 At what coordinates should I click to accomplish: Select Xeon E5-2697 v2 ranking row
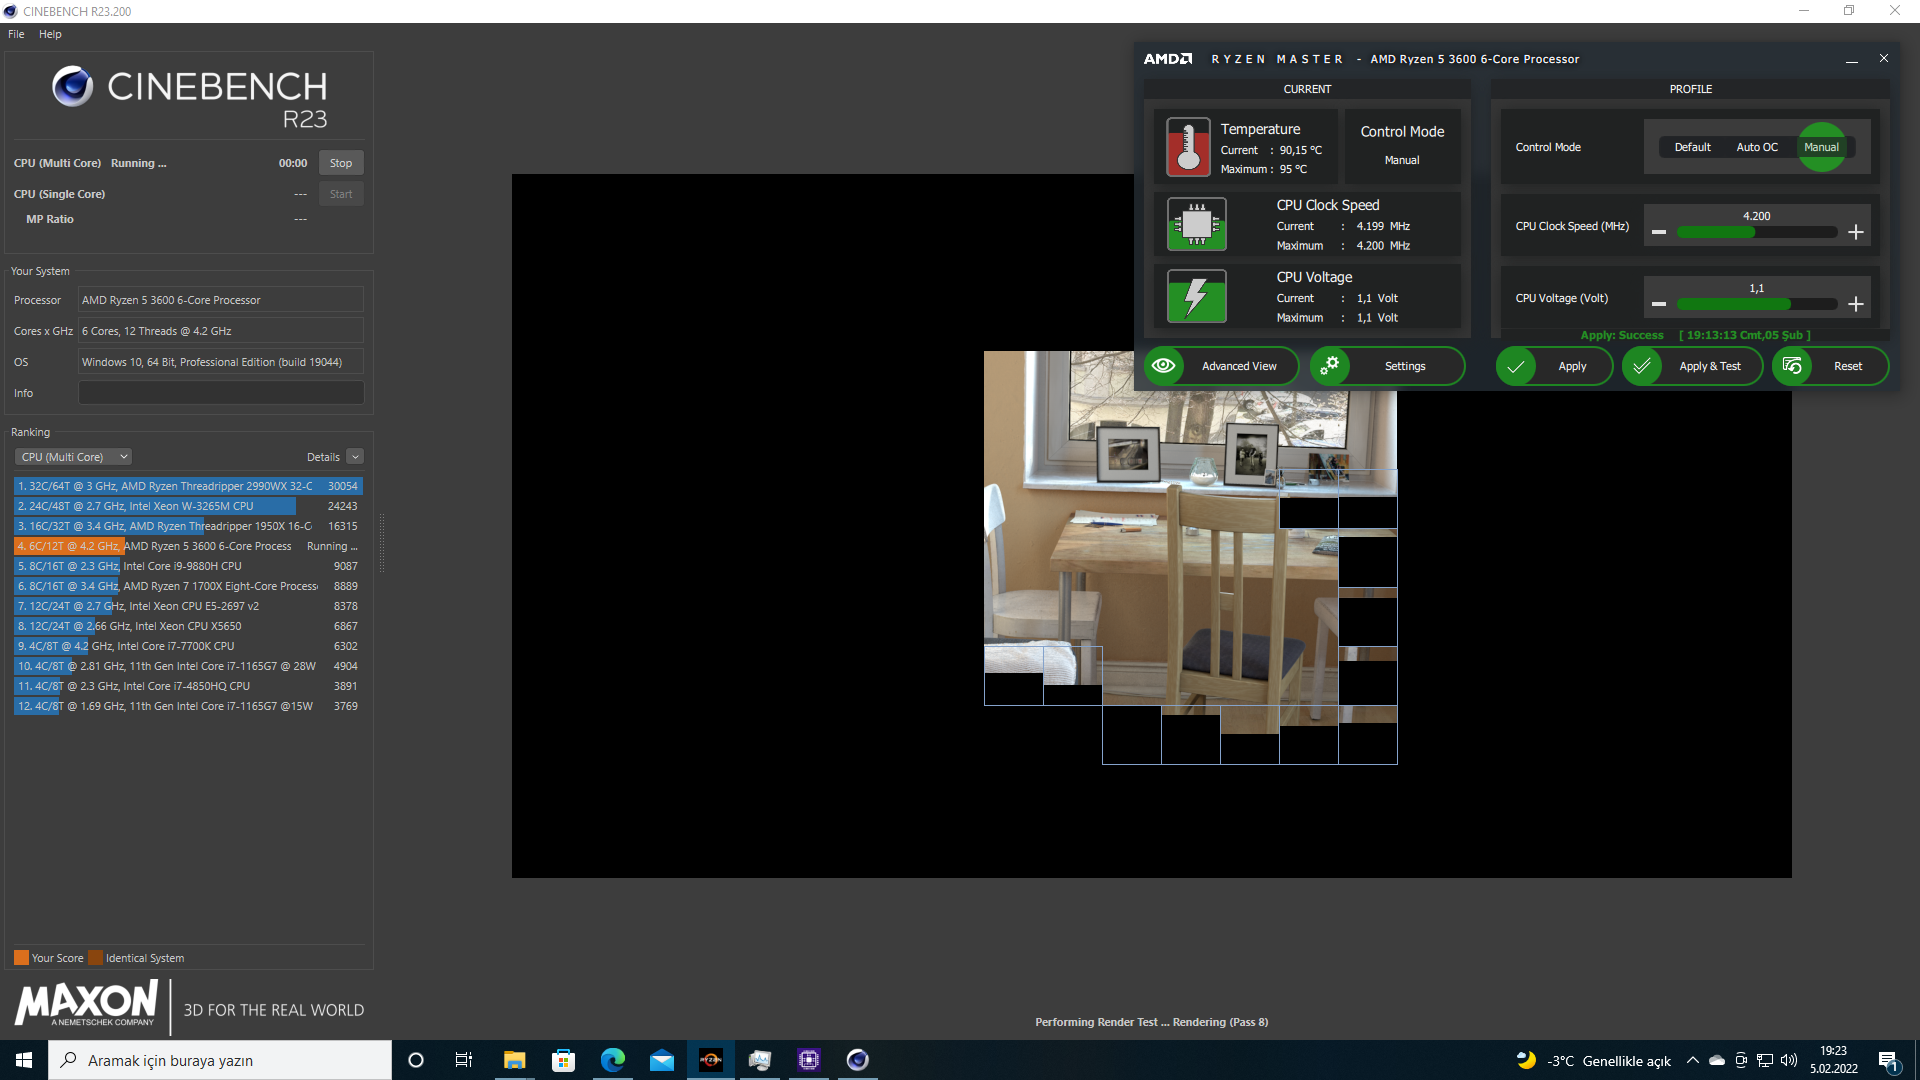[x=188, y=606]
